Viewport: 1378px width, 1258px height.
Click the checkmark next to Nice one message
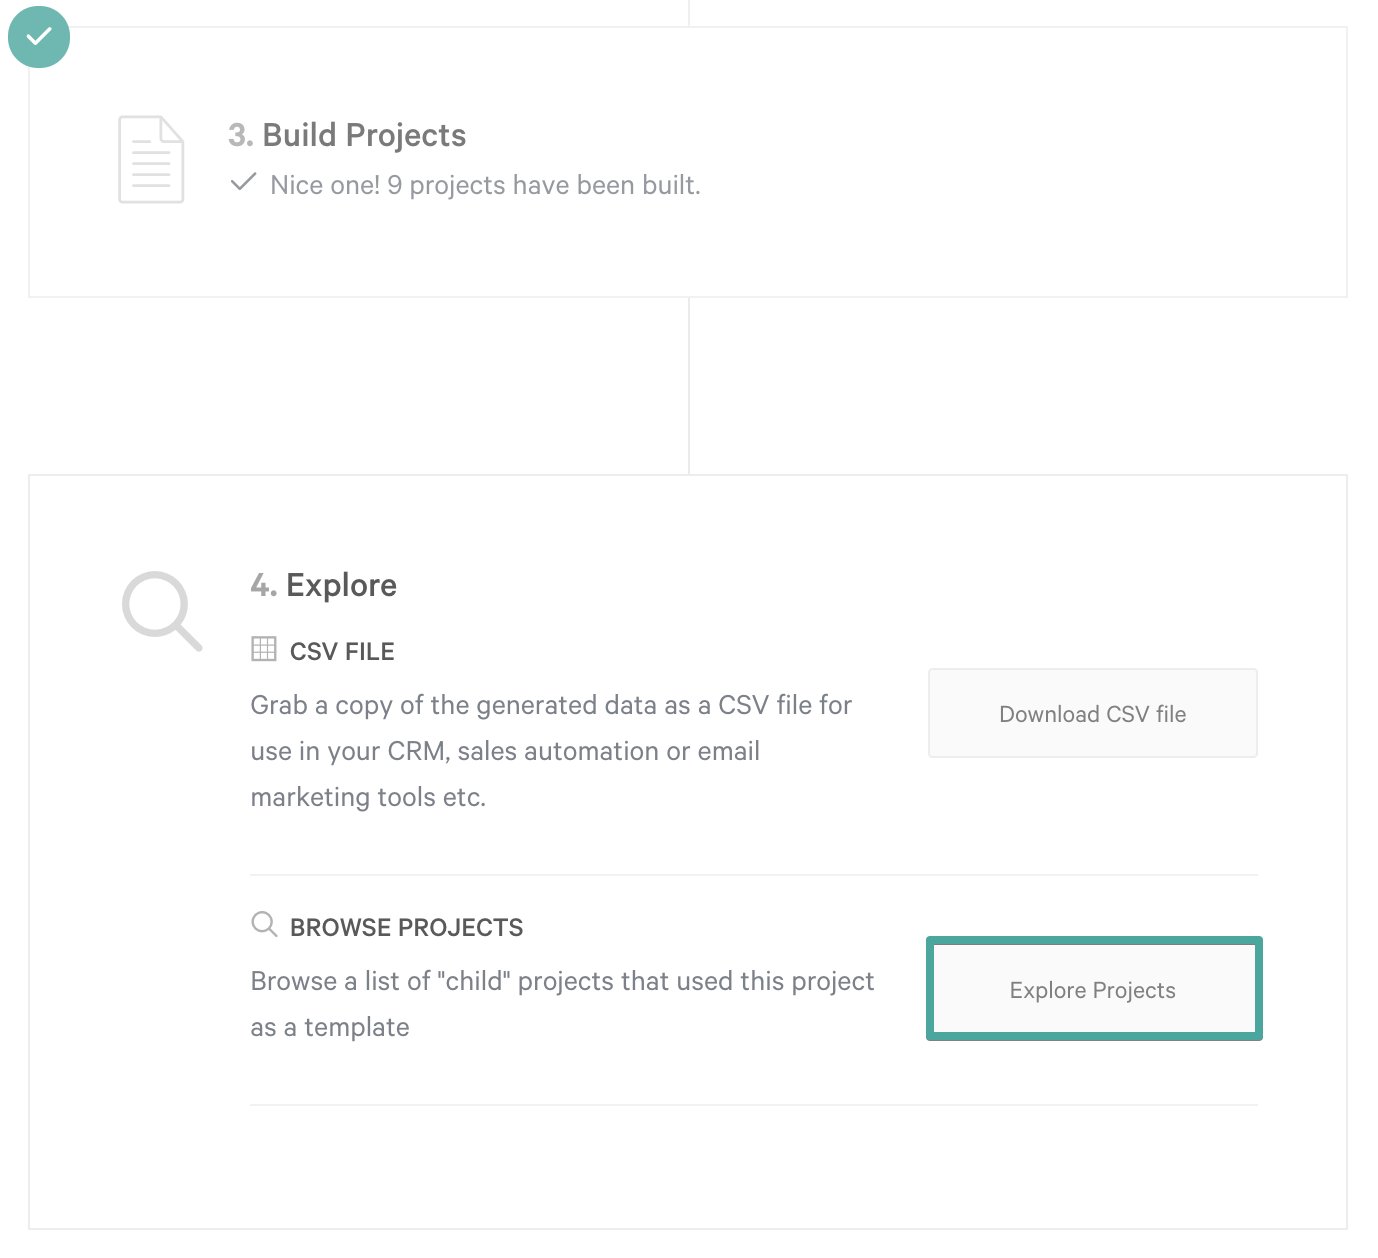(243, 183)
